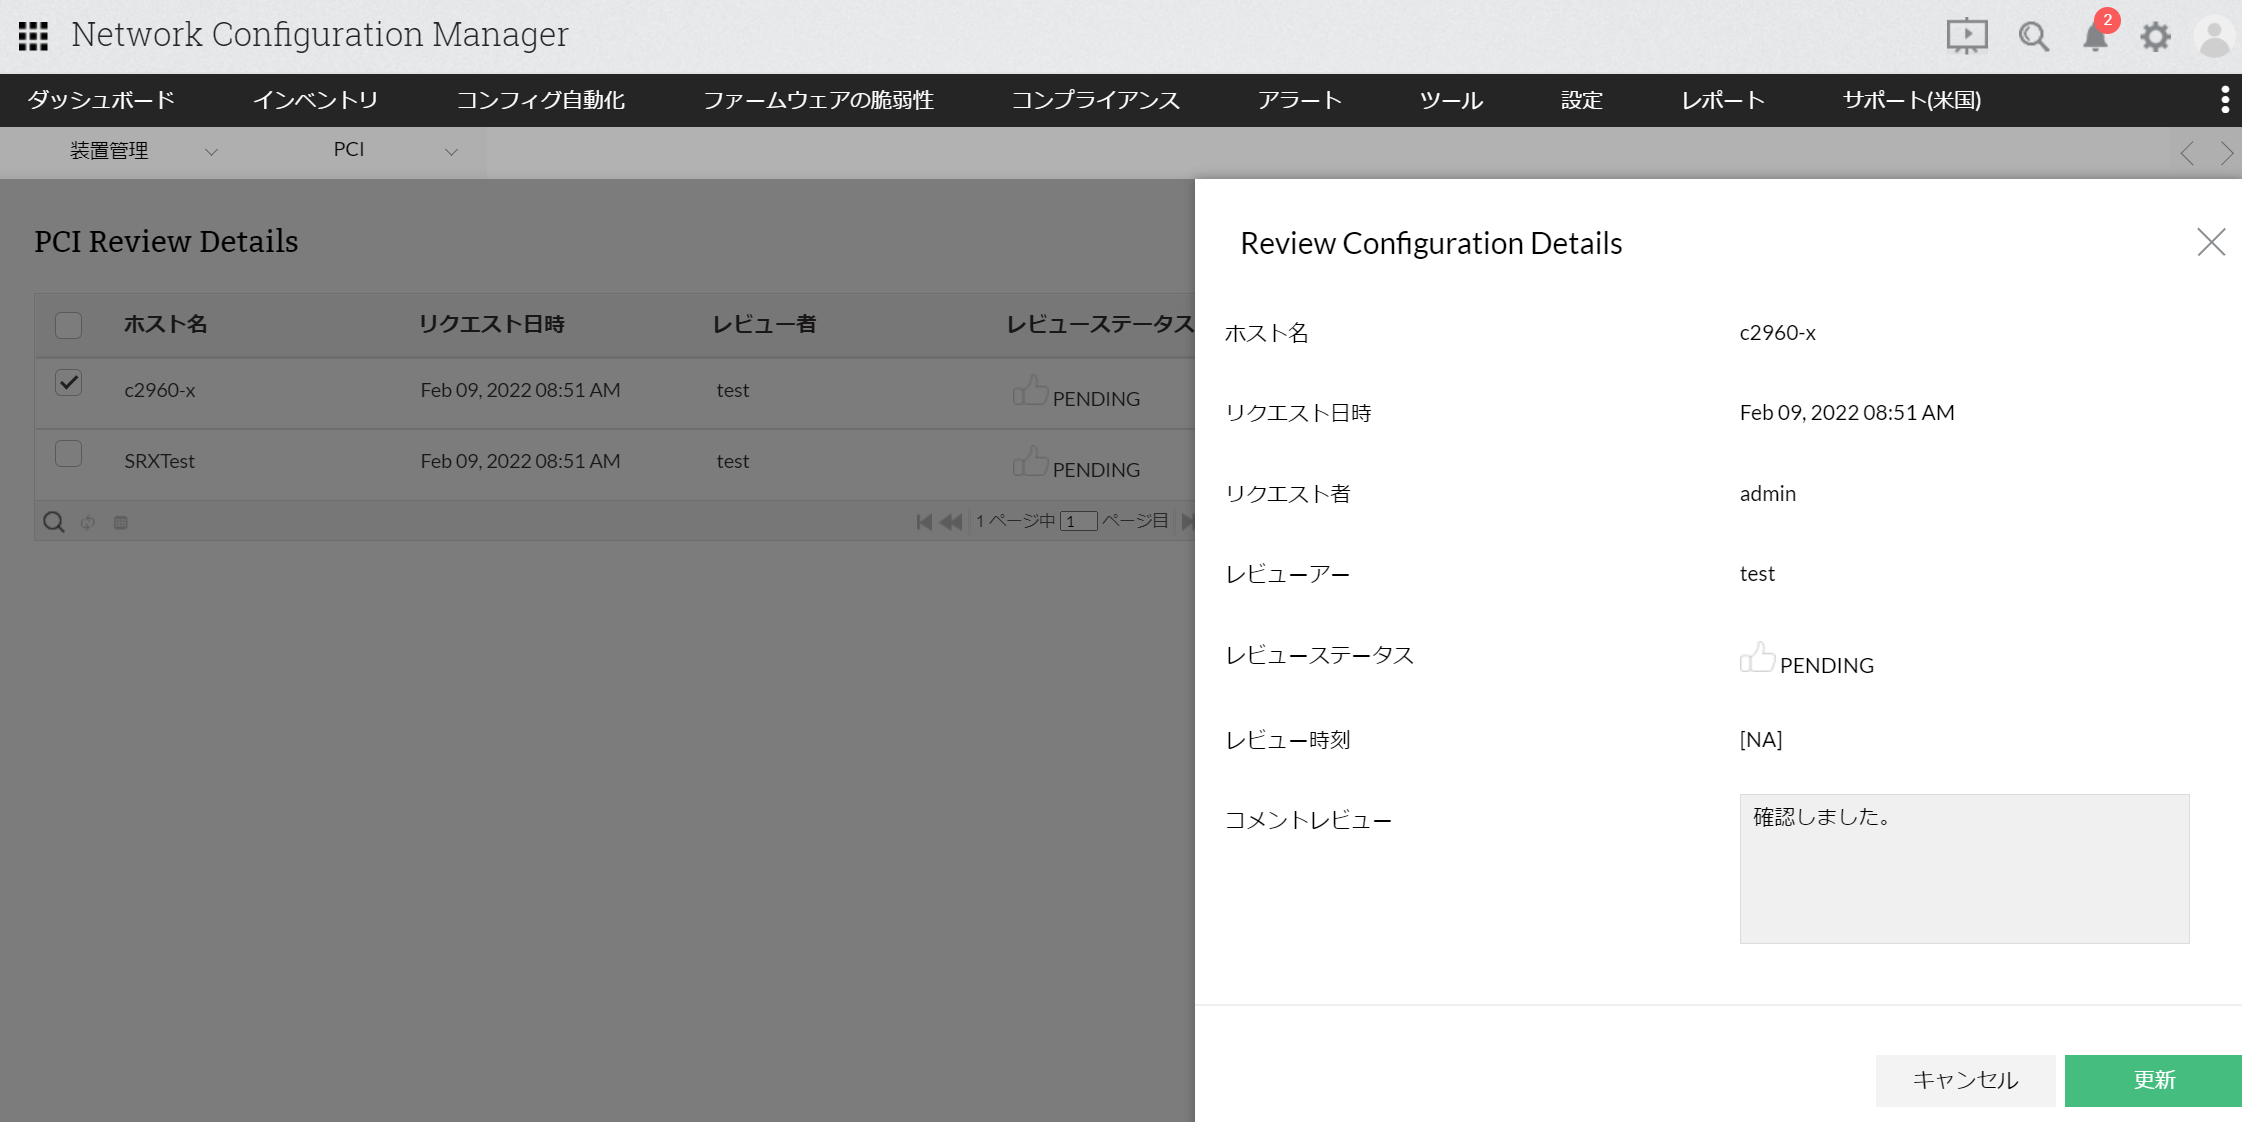Image resolution: width=2242 pixels, height=1122 pixels.
Task: Click the キャンセル button
Action: pos(1965,1080)
